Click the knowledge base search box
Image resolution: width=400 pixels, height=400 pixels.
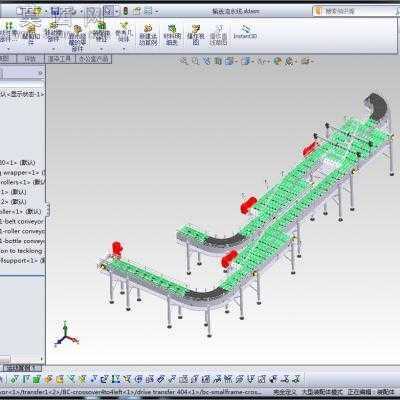355,11
